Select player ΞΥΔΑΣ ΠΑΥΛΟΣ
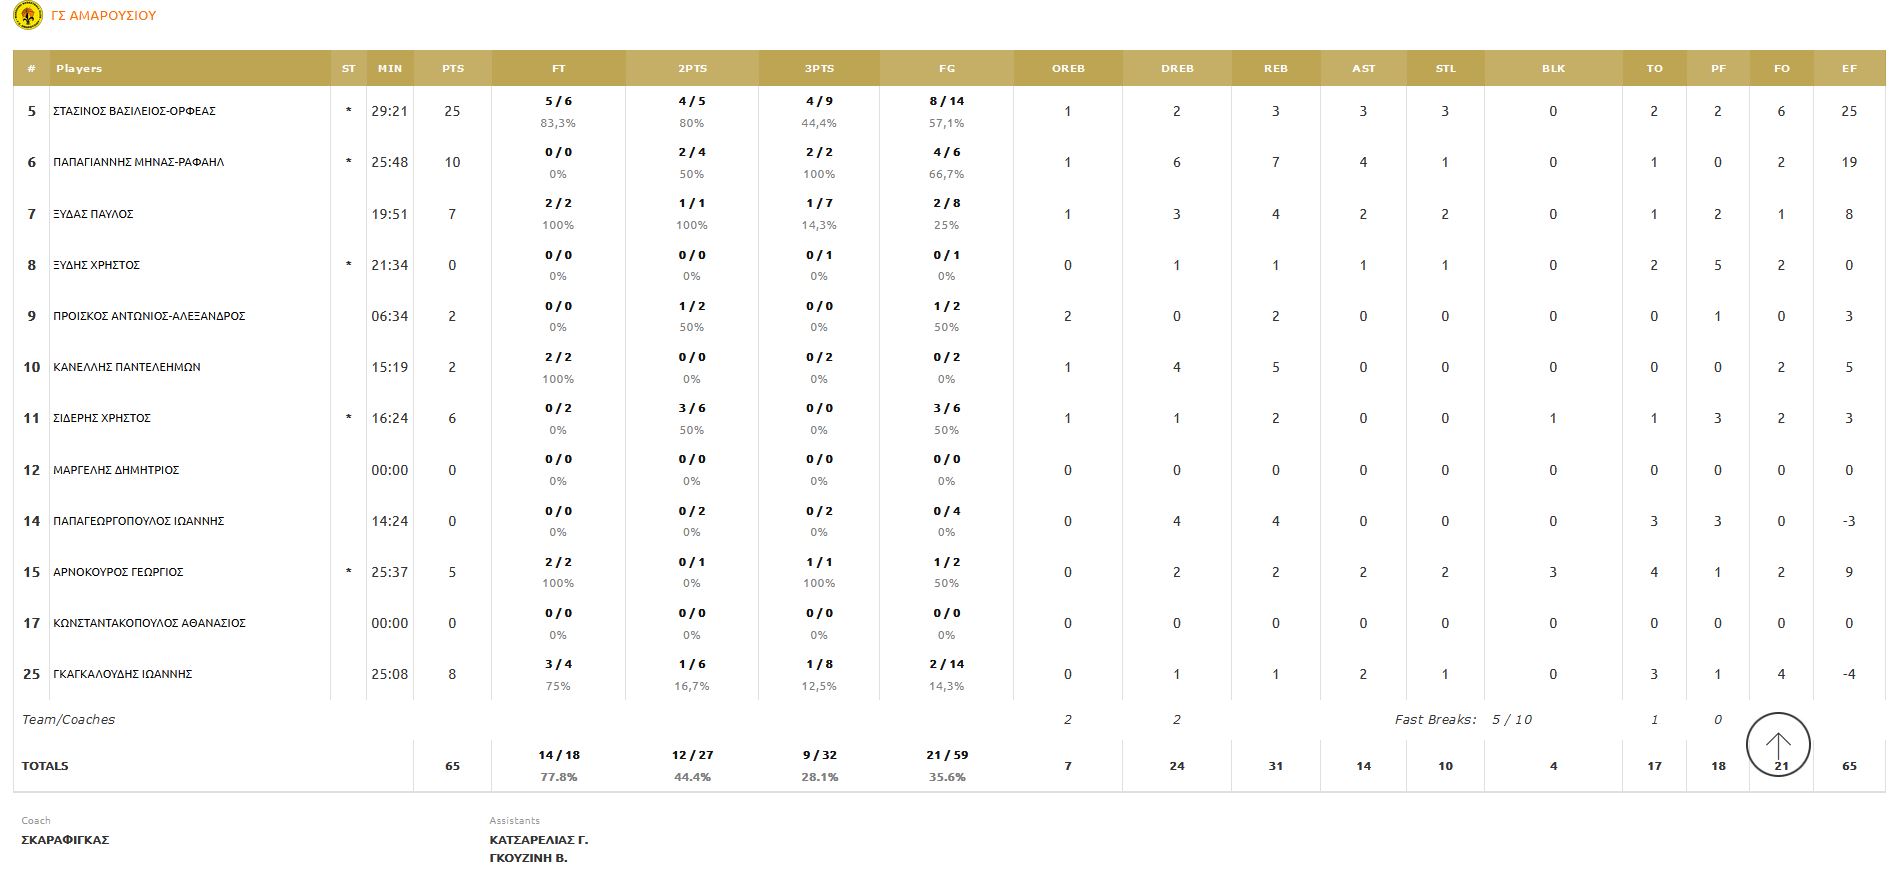The width and height of the screenshot is (1890, 873). click(x=93, y=214)
